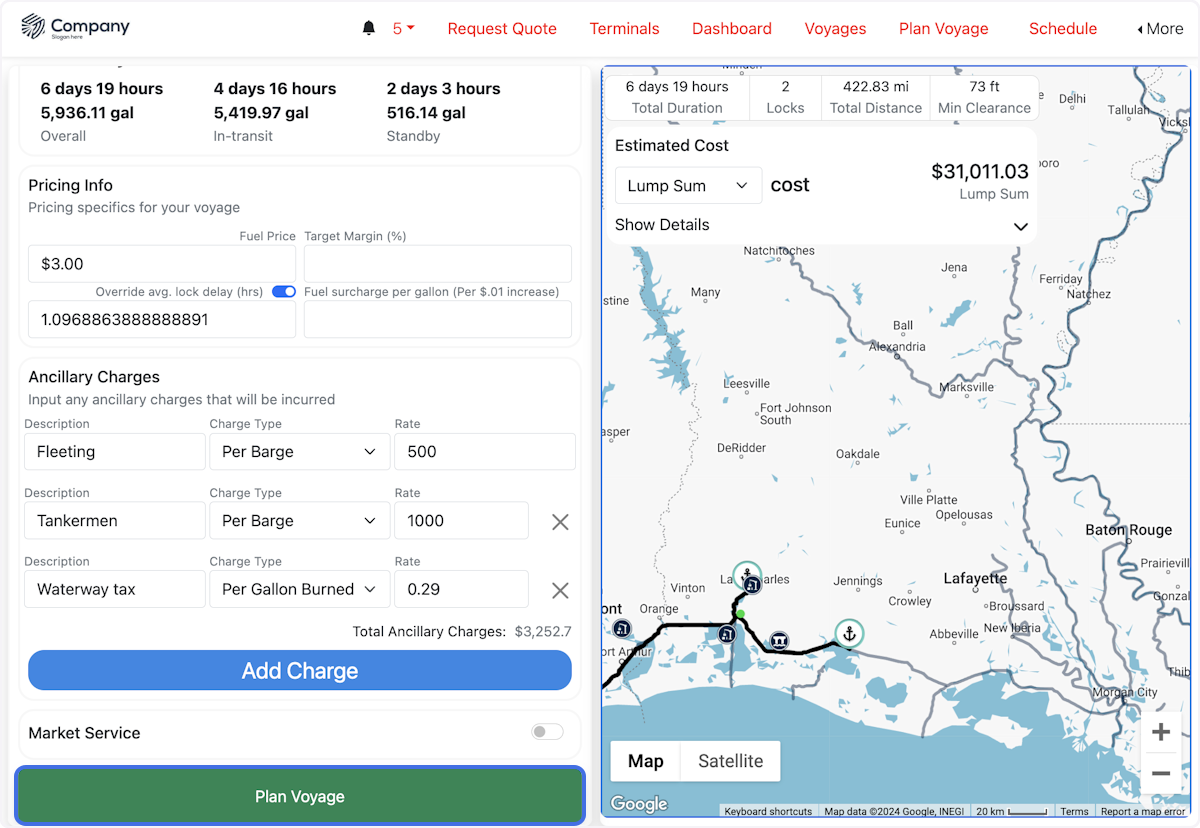Open the Voyages menu item
This screenshot has width=1200, height=828.
pos(835,29)
